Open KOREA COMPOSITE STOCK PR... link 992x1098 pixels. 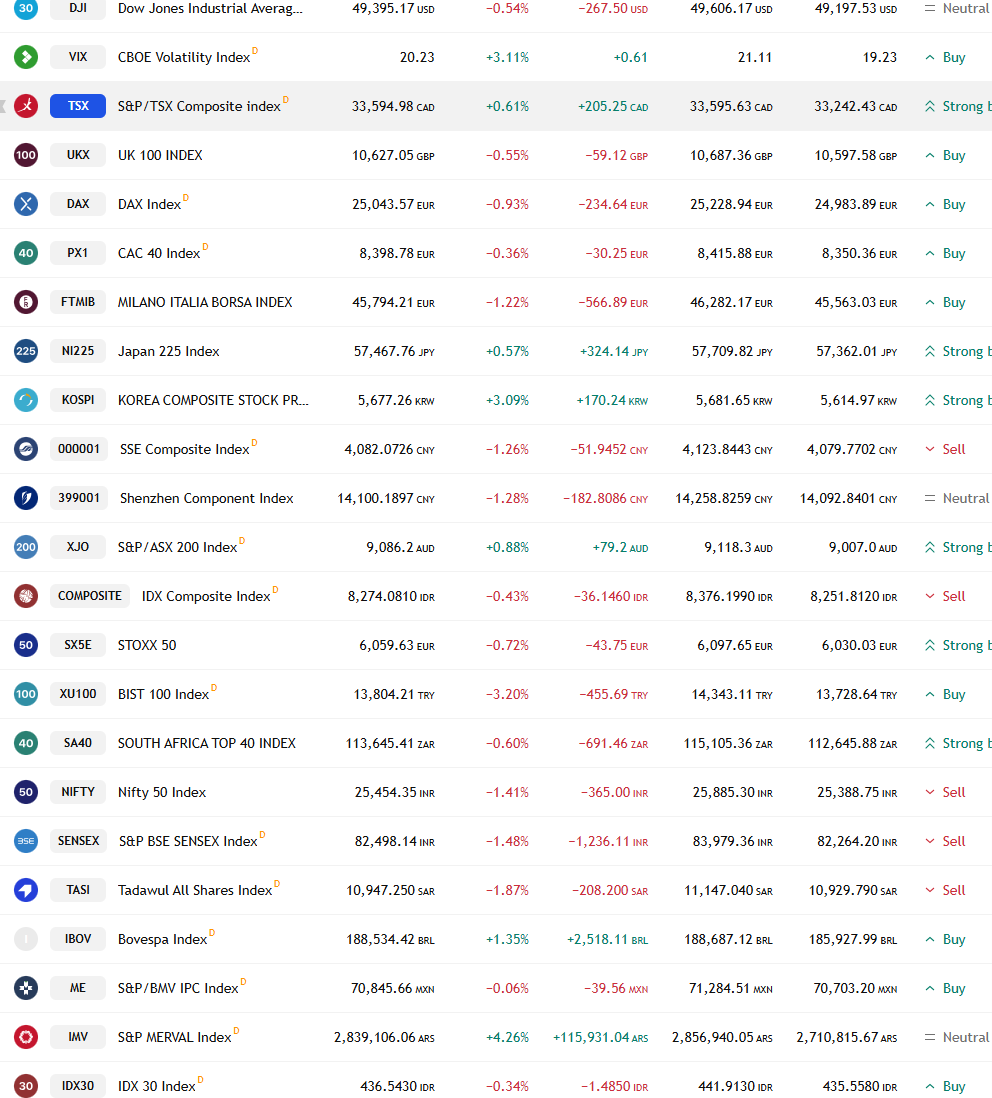(x=213, y=401)
